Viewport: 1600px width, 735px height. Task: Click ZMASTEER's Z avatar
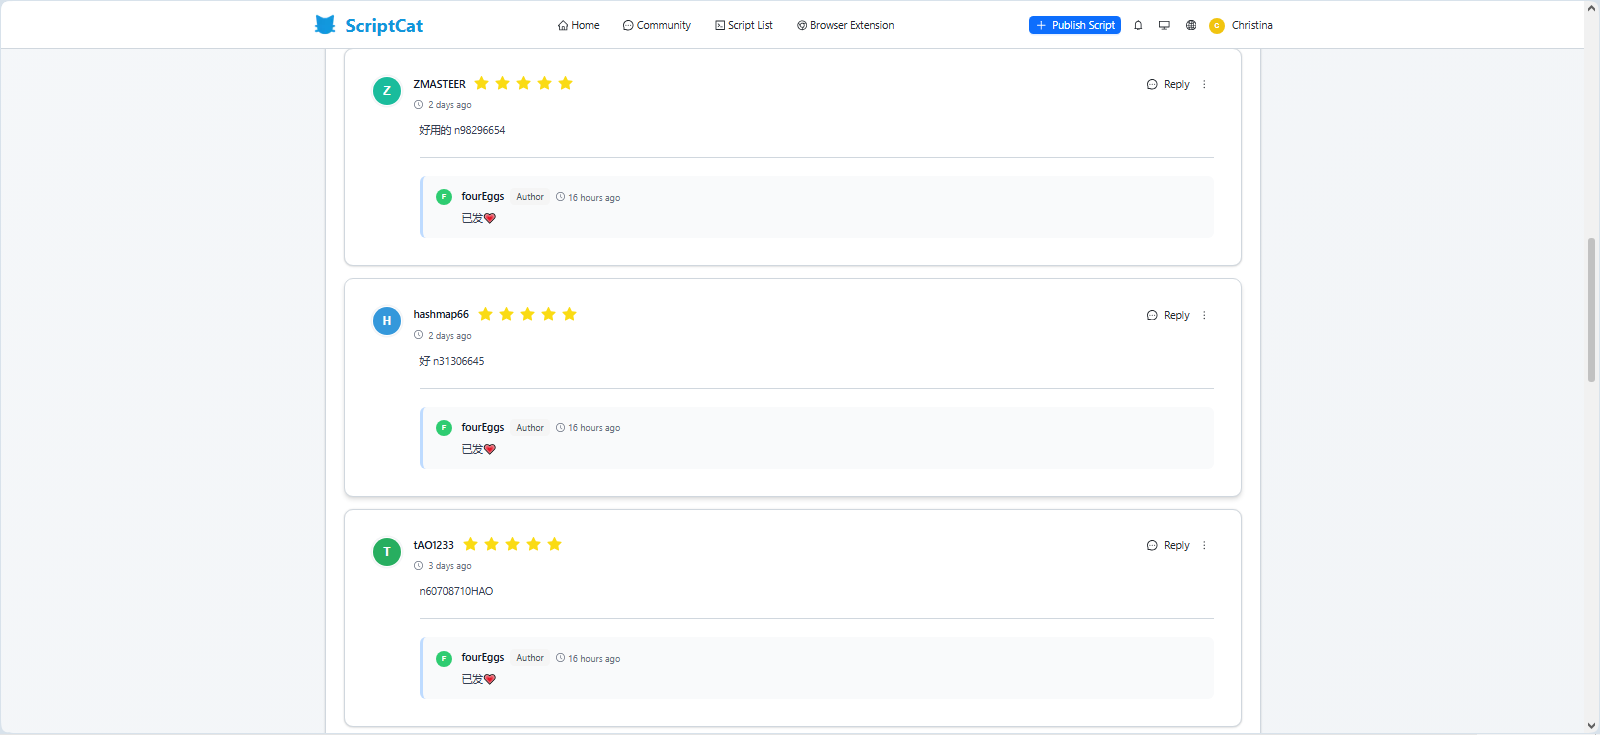click(387, 91)
